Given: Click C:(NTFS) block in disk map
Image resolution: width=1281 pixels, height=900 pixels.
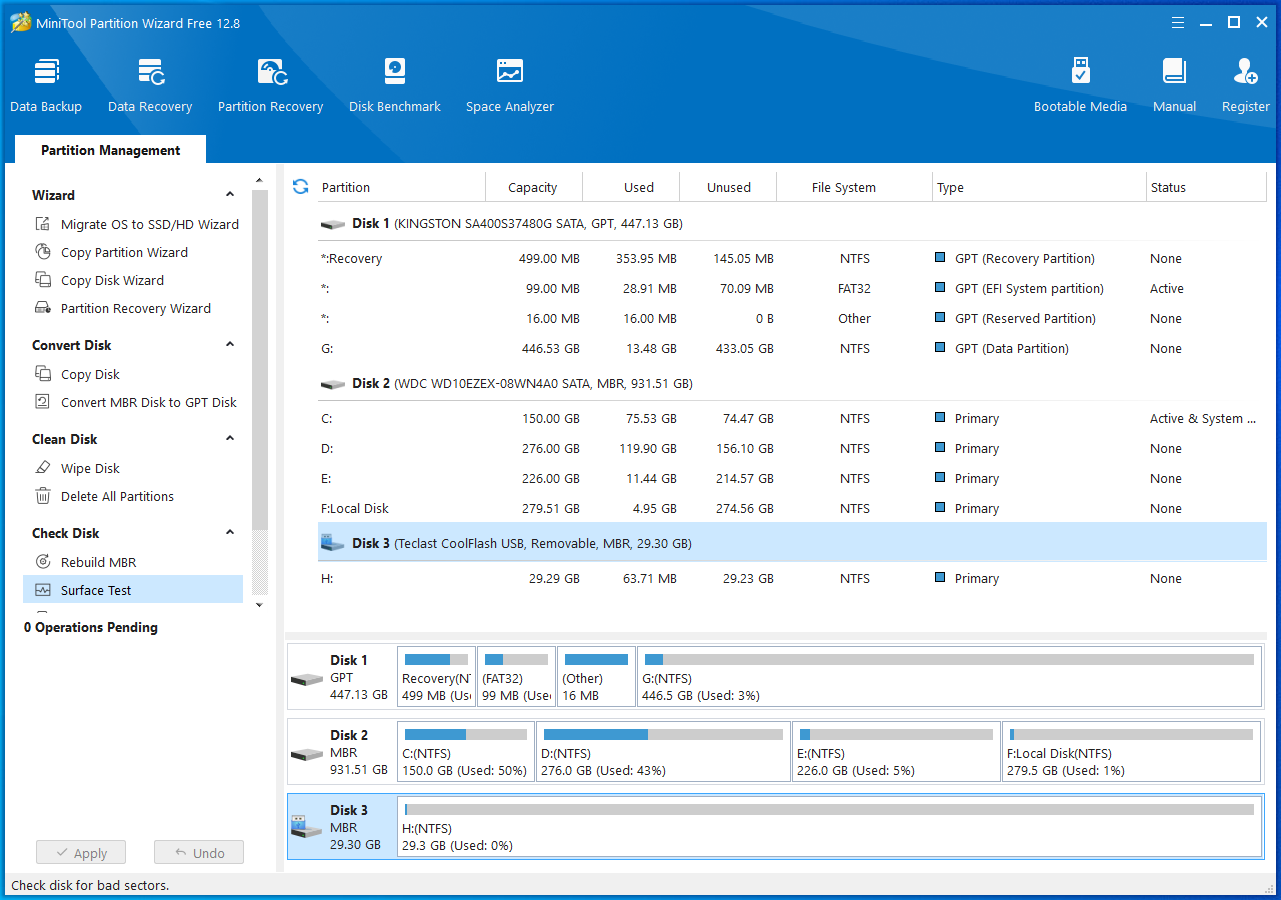Looking at the screenshot, I should (x=466, y=751).
